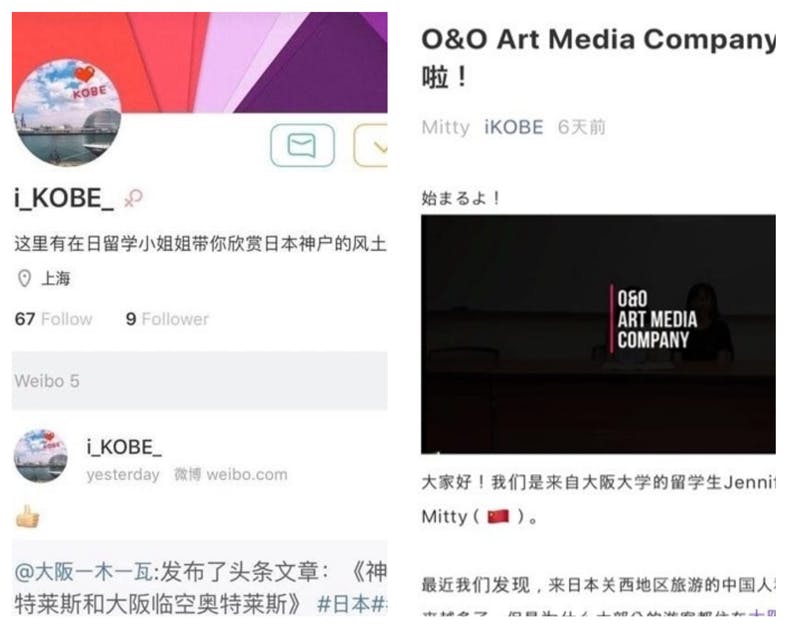Expand the follow dropdown chevron button
789x631 pixels.
pyautogui.click(x=371, y=145)
